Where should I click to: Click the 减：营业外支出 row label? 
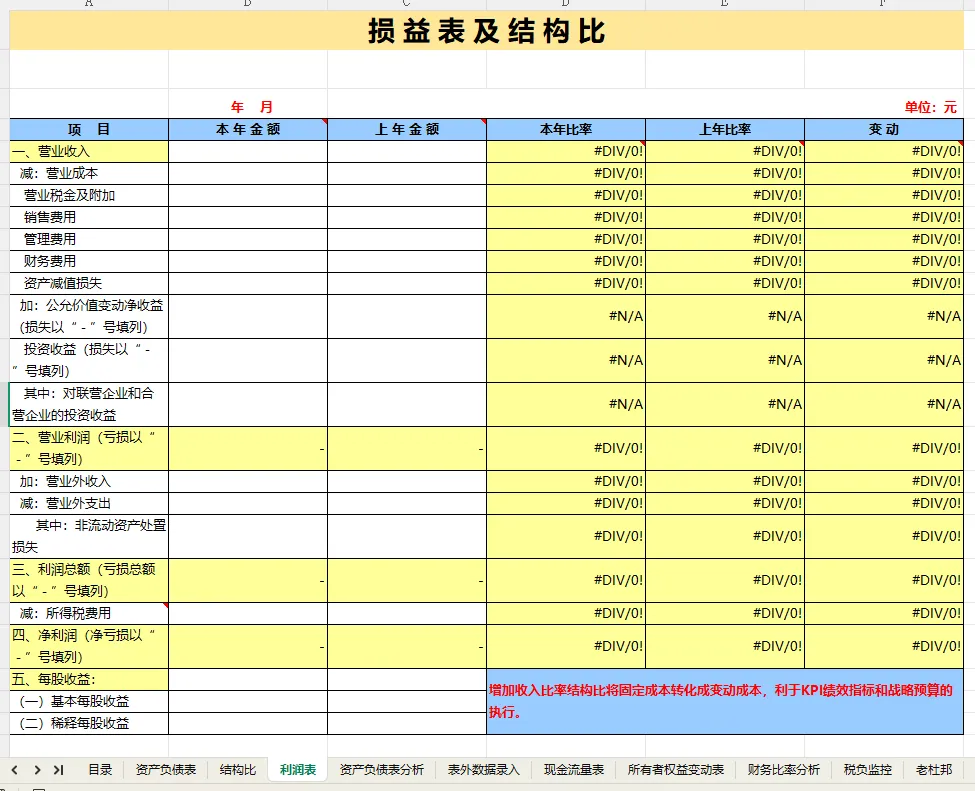coord(89,503)
